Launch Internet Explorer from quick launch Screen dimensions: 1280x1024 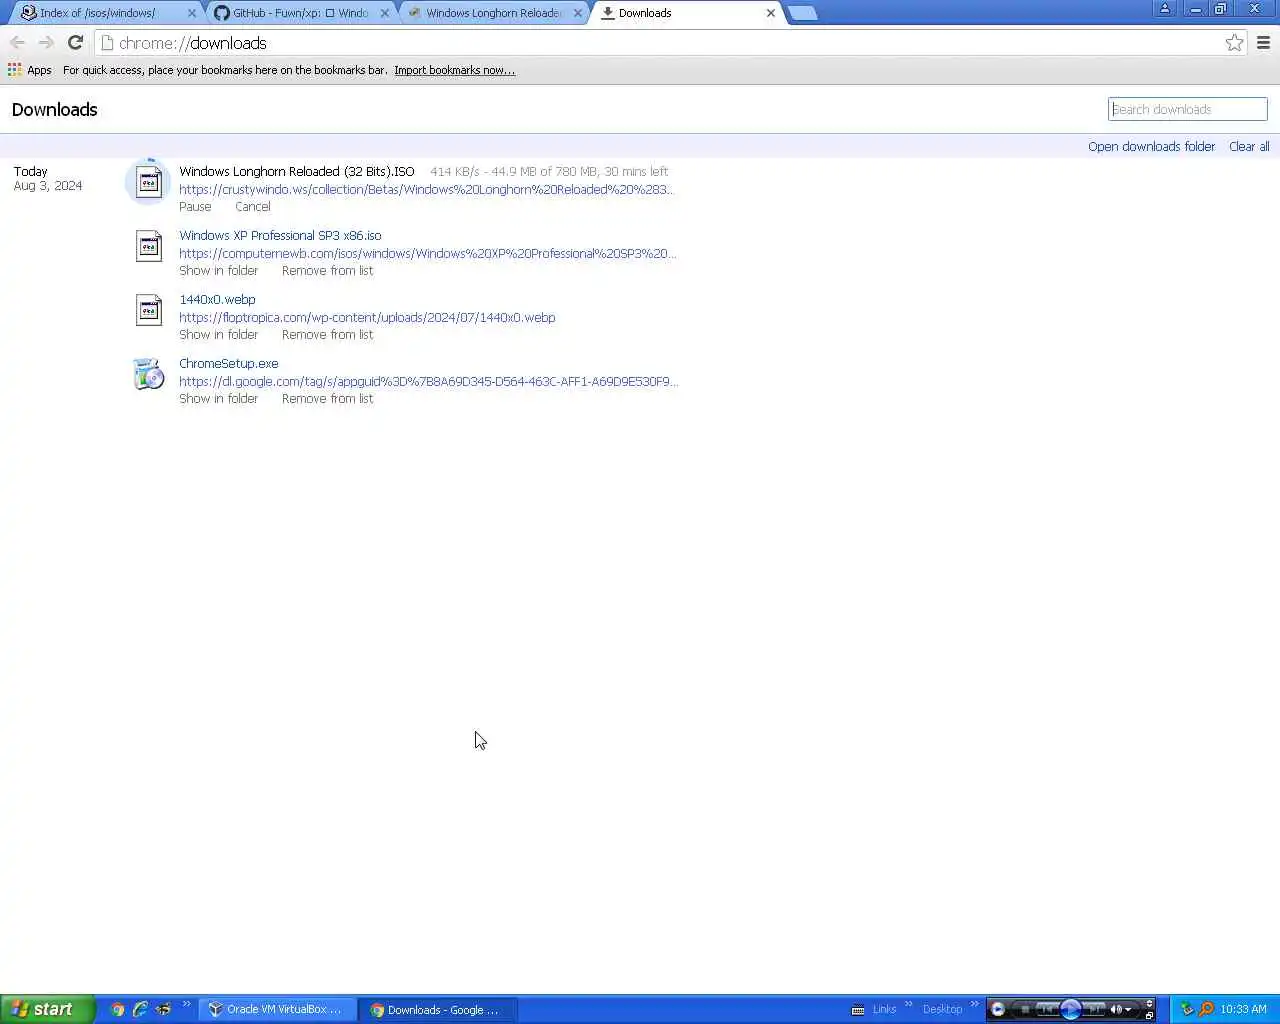140,1009
